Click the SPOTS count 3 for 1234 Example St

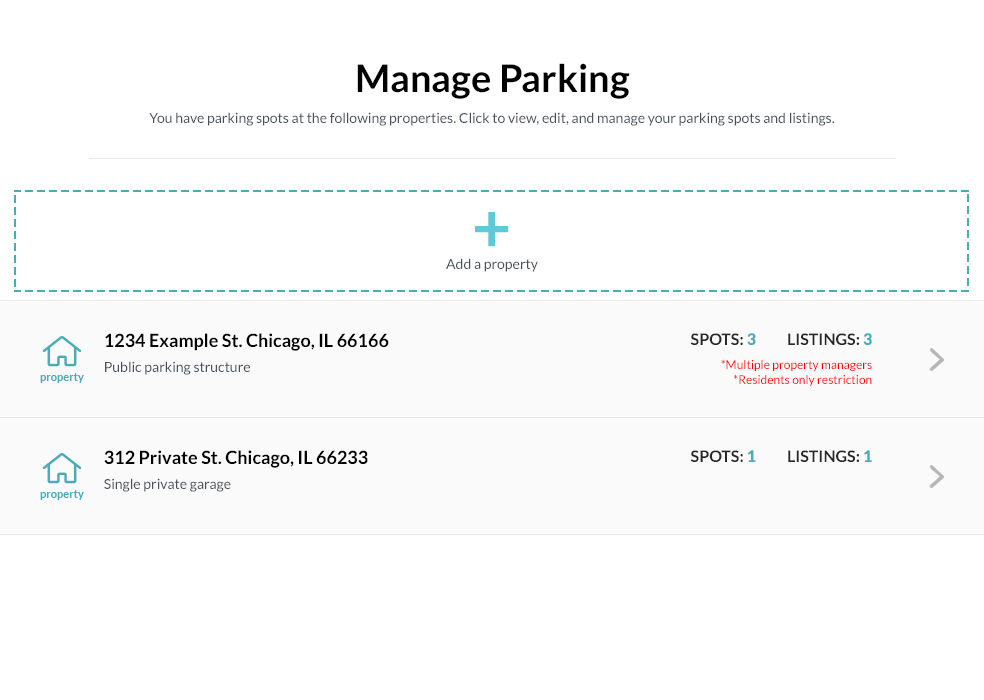751,339
